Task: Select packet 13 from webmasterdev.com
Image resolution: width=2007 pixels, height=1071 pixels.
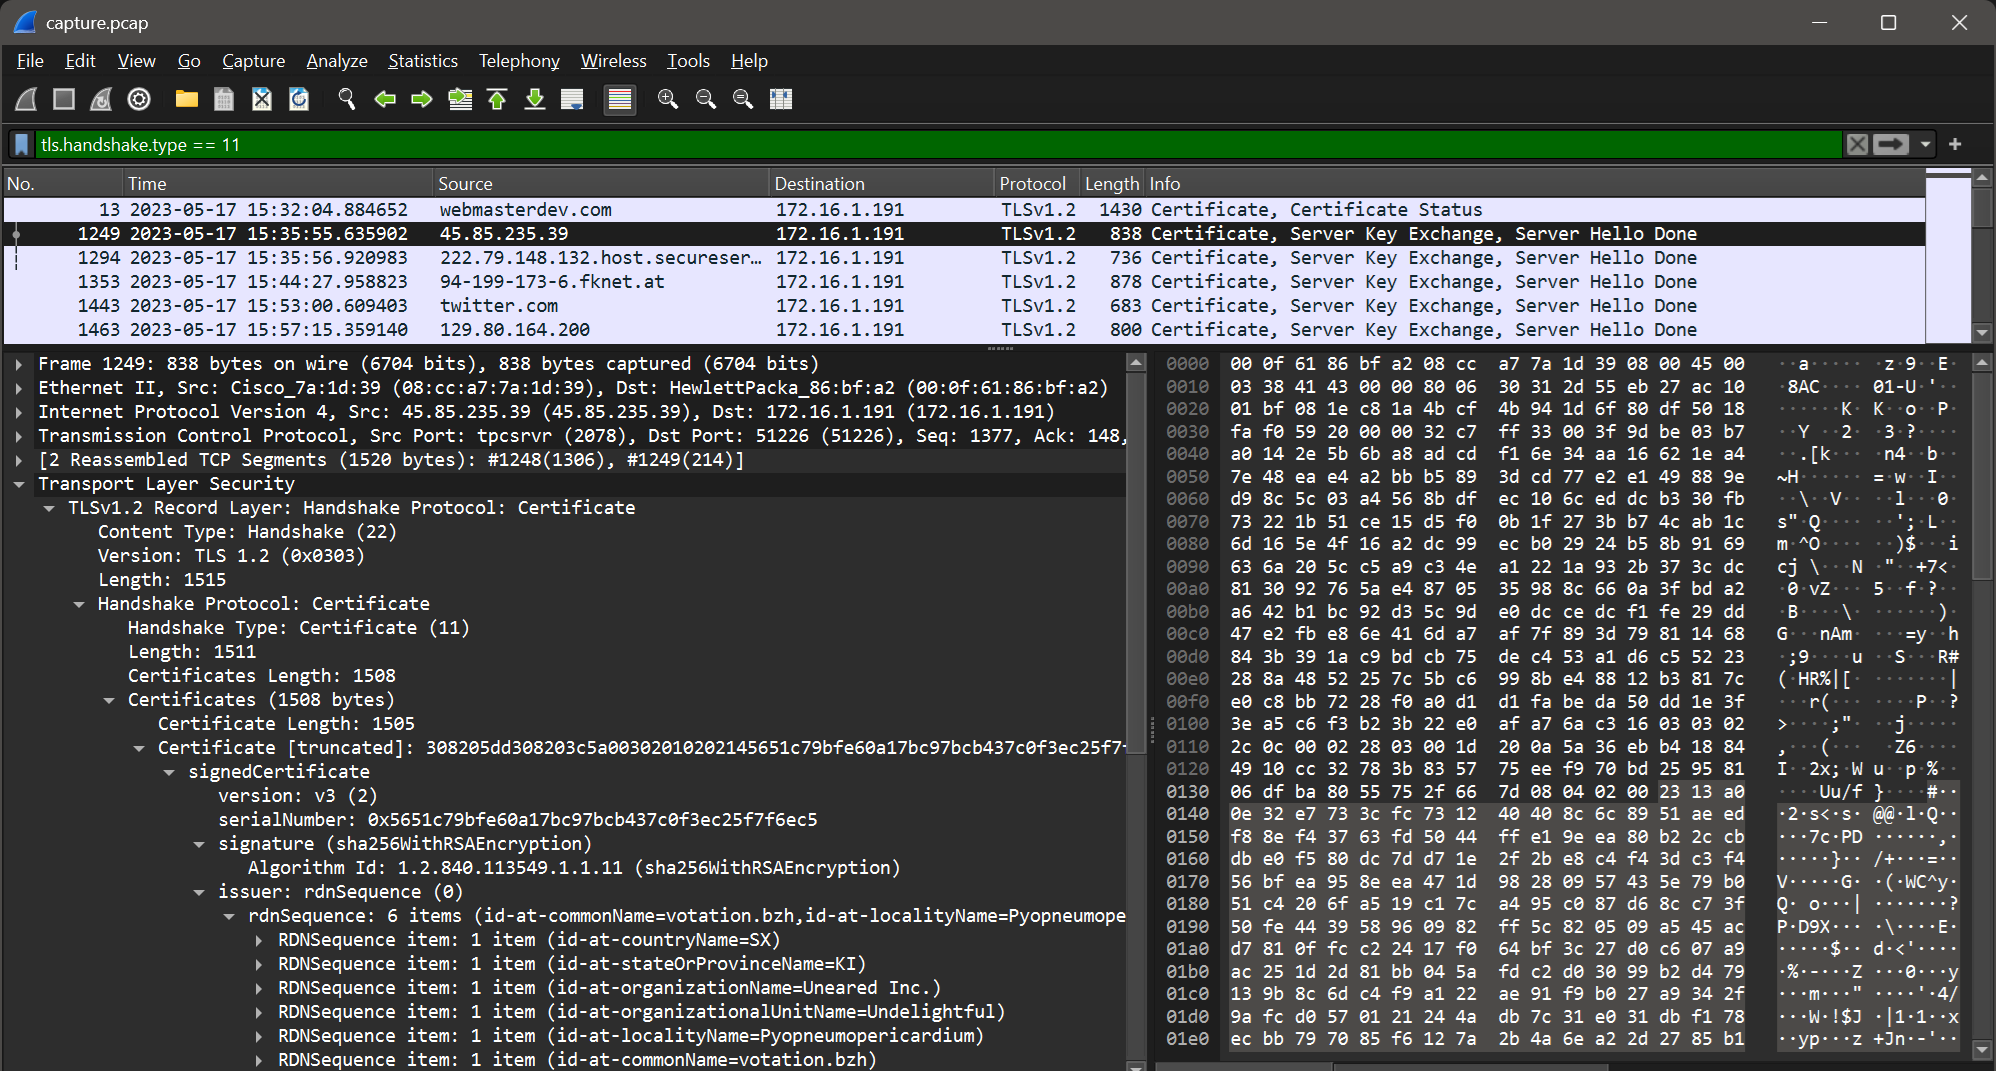Action: point(964,210)
